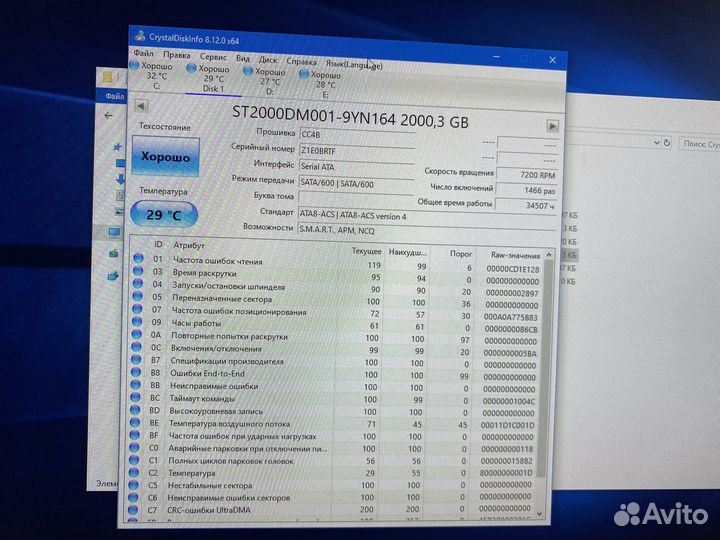Click refresh icon in the Explorer window
Viewport: 720px width, 540px height.
(x=667, y=143)
